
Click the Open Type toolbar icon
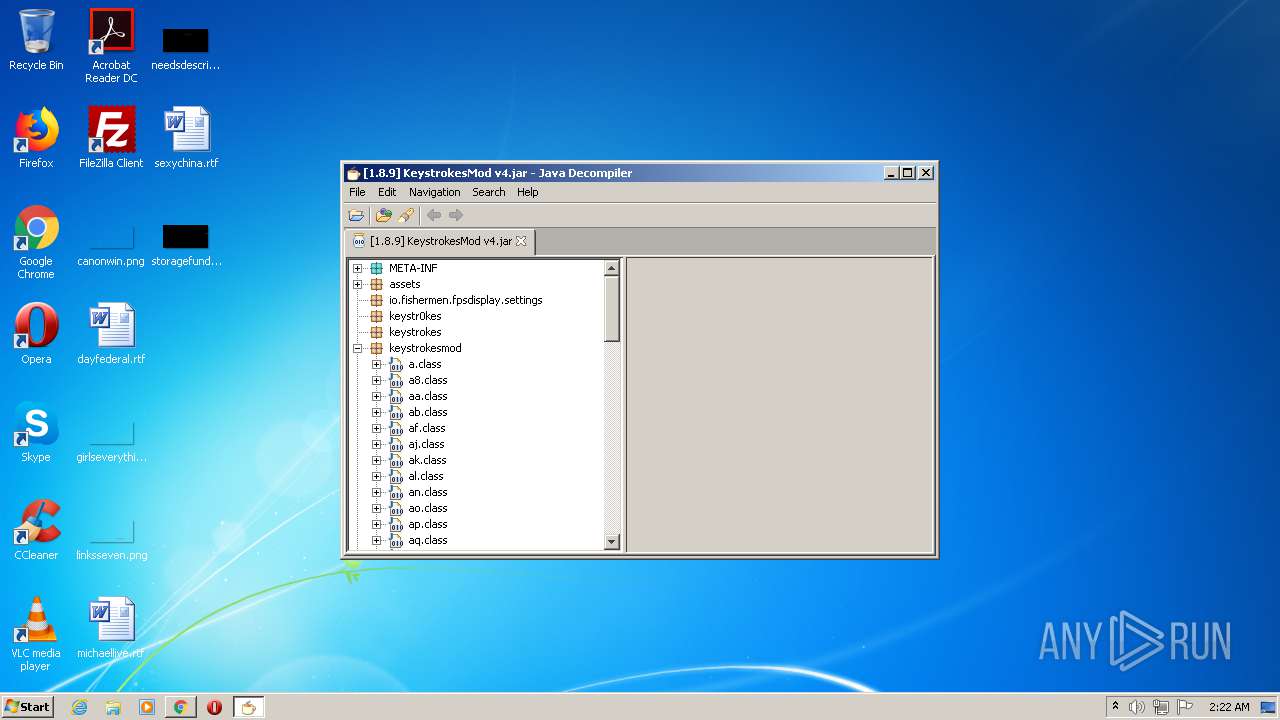(x=383, y=215)
